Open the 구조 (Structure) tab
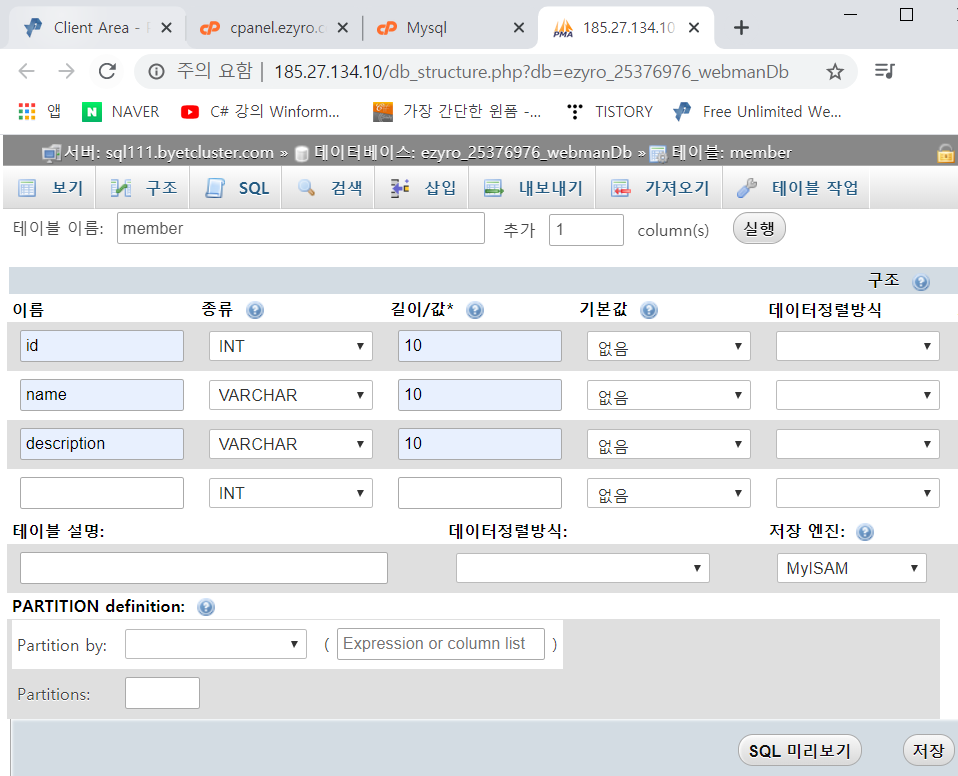This screenshot has width=958, height=776. pyautogui.click(x=144, y=188)
